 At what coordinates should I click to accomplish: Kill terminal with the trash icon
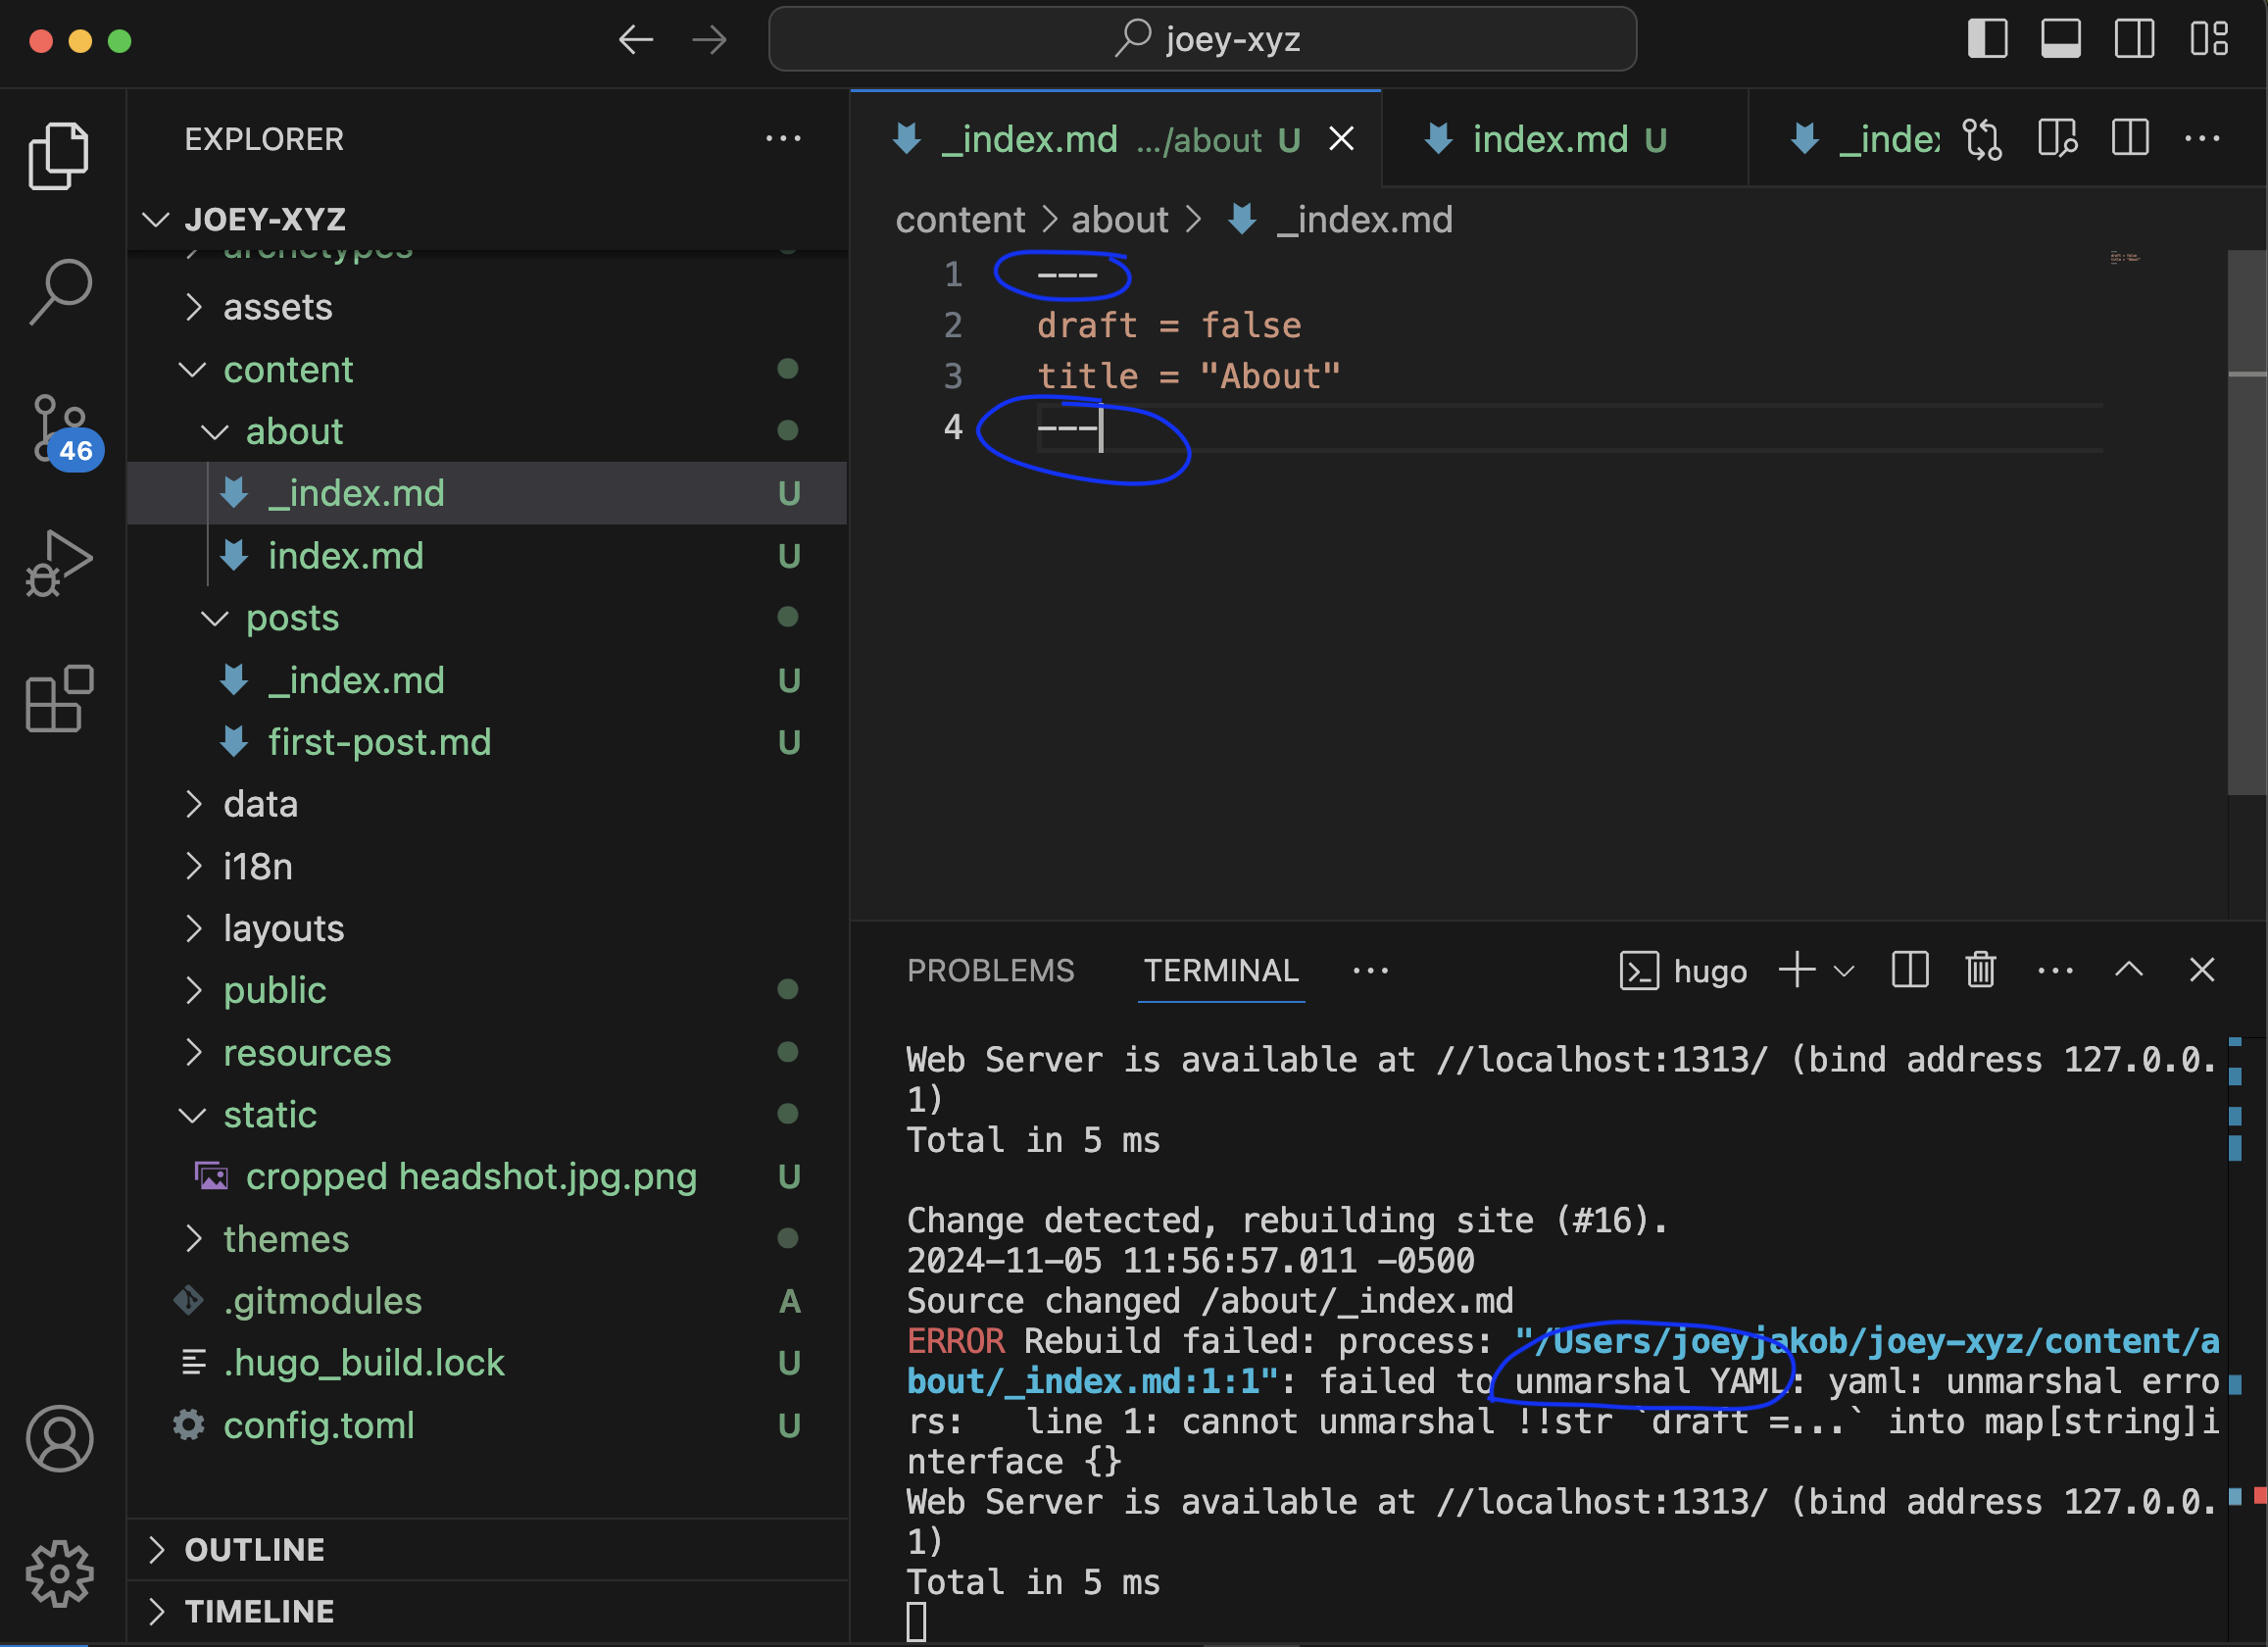click(x=1980, y=970)
